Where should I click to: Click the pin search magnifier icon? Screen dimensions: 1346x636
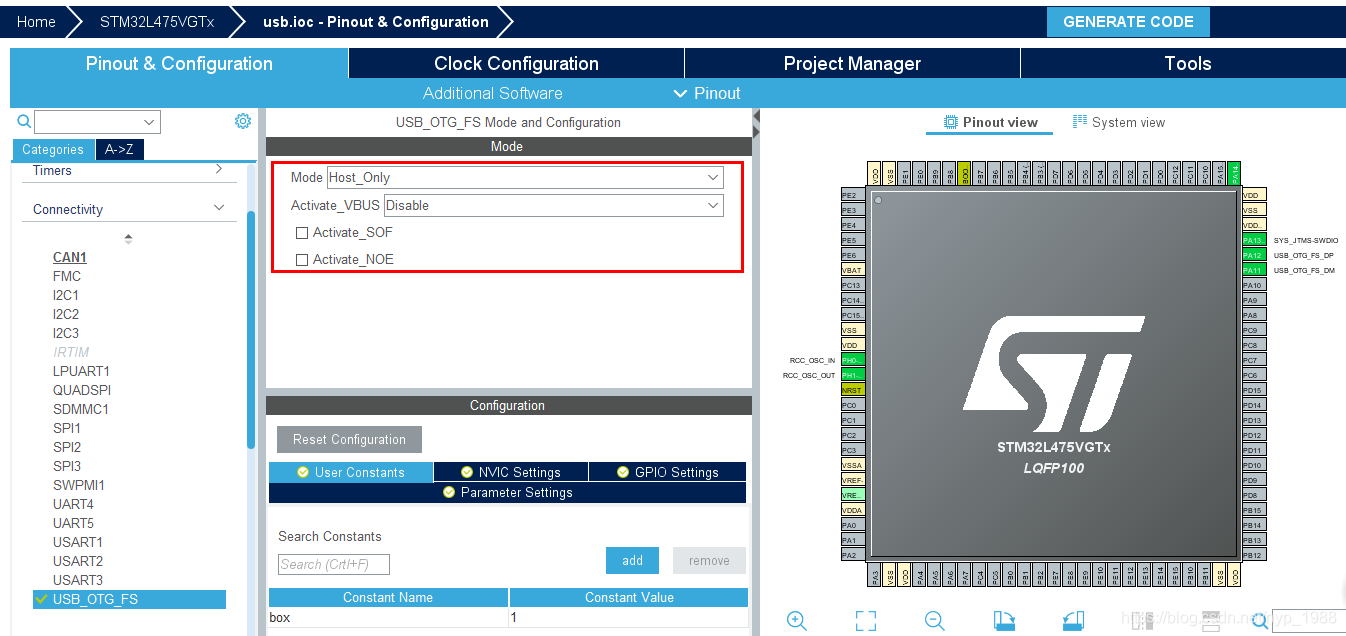(x=1259, y=621)
